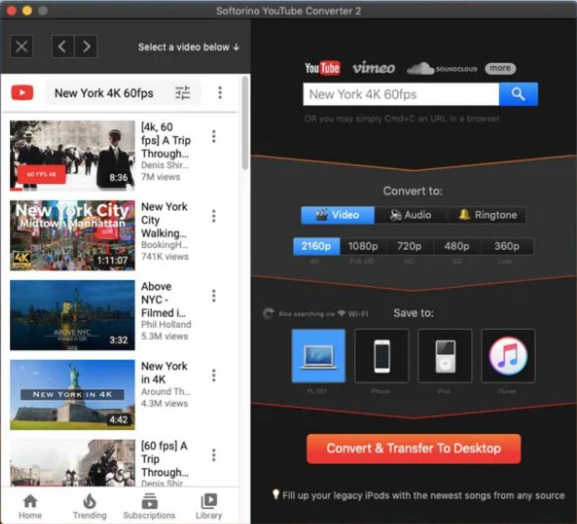
Task: Click the YouTube search box showing New York 4K 60fps
Action: click(x=123, y=93)
